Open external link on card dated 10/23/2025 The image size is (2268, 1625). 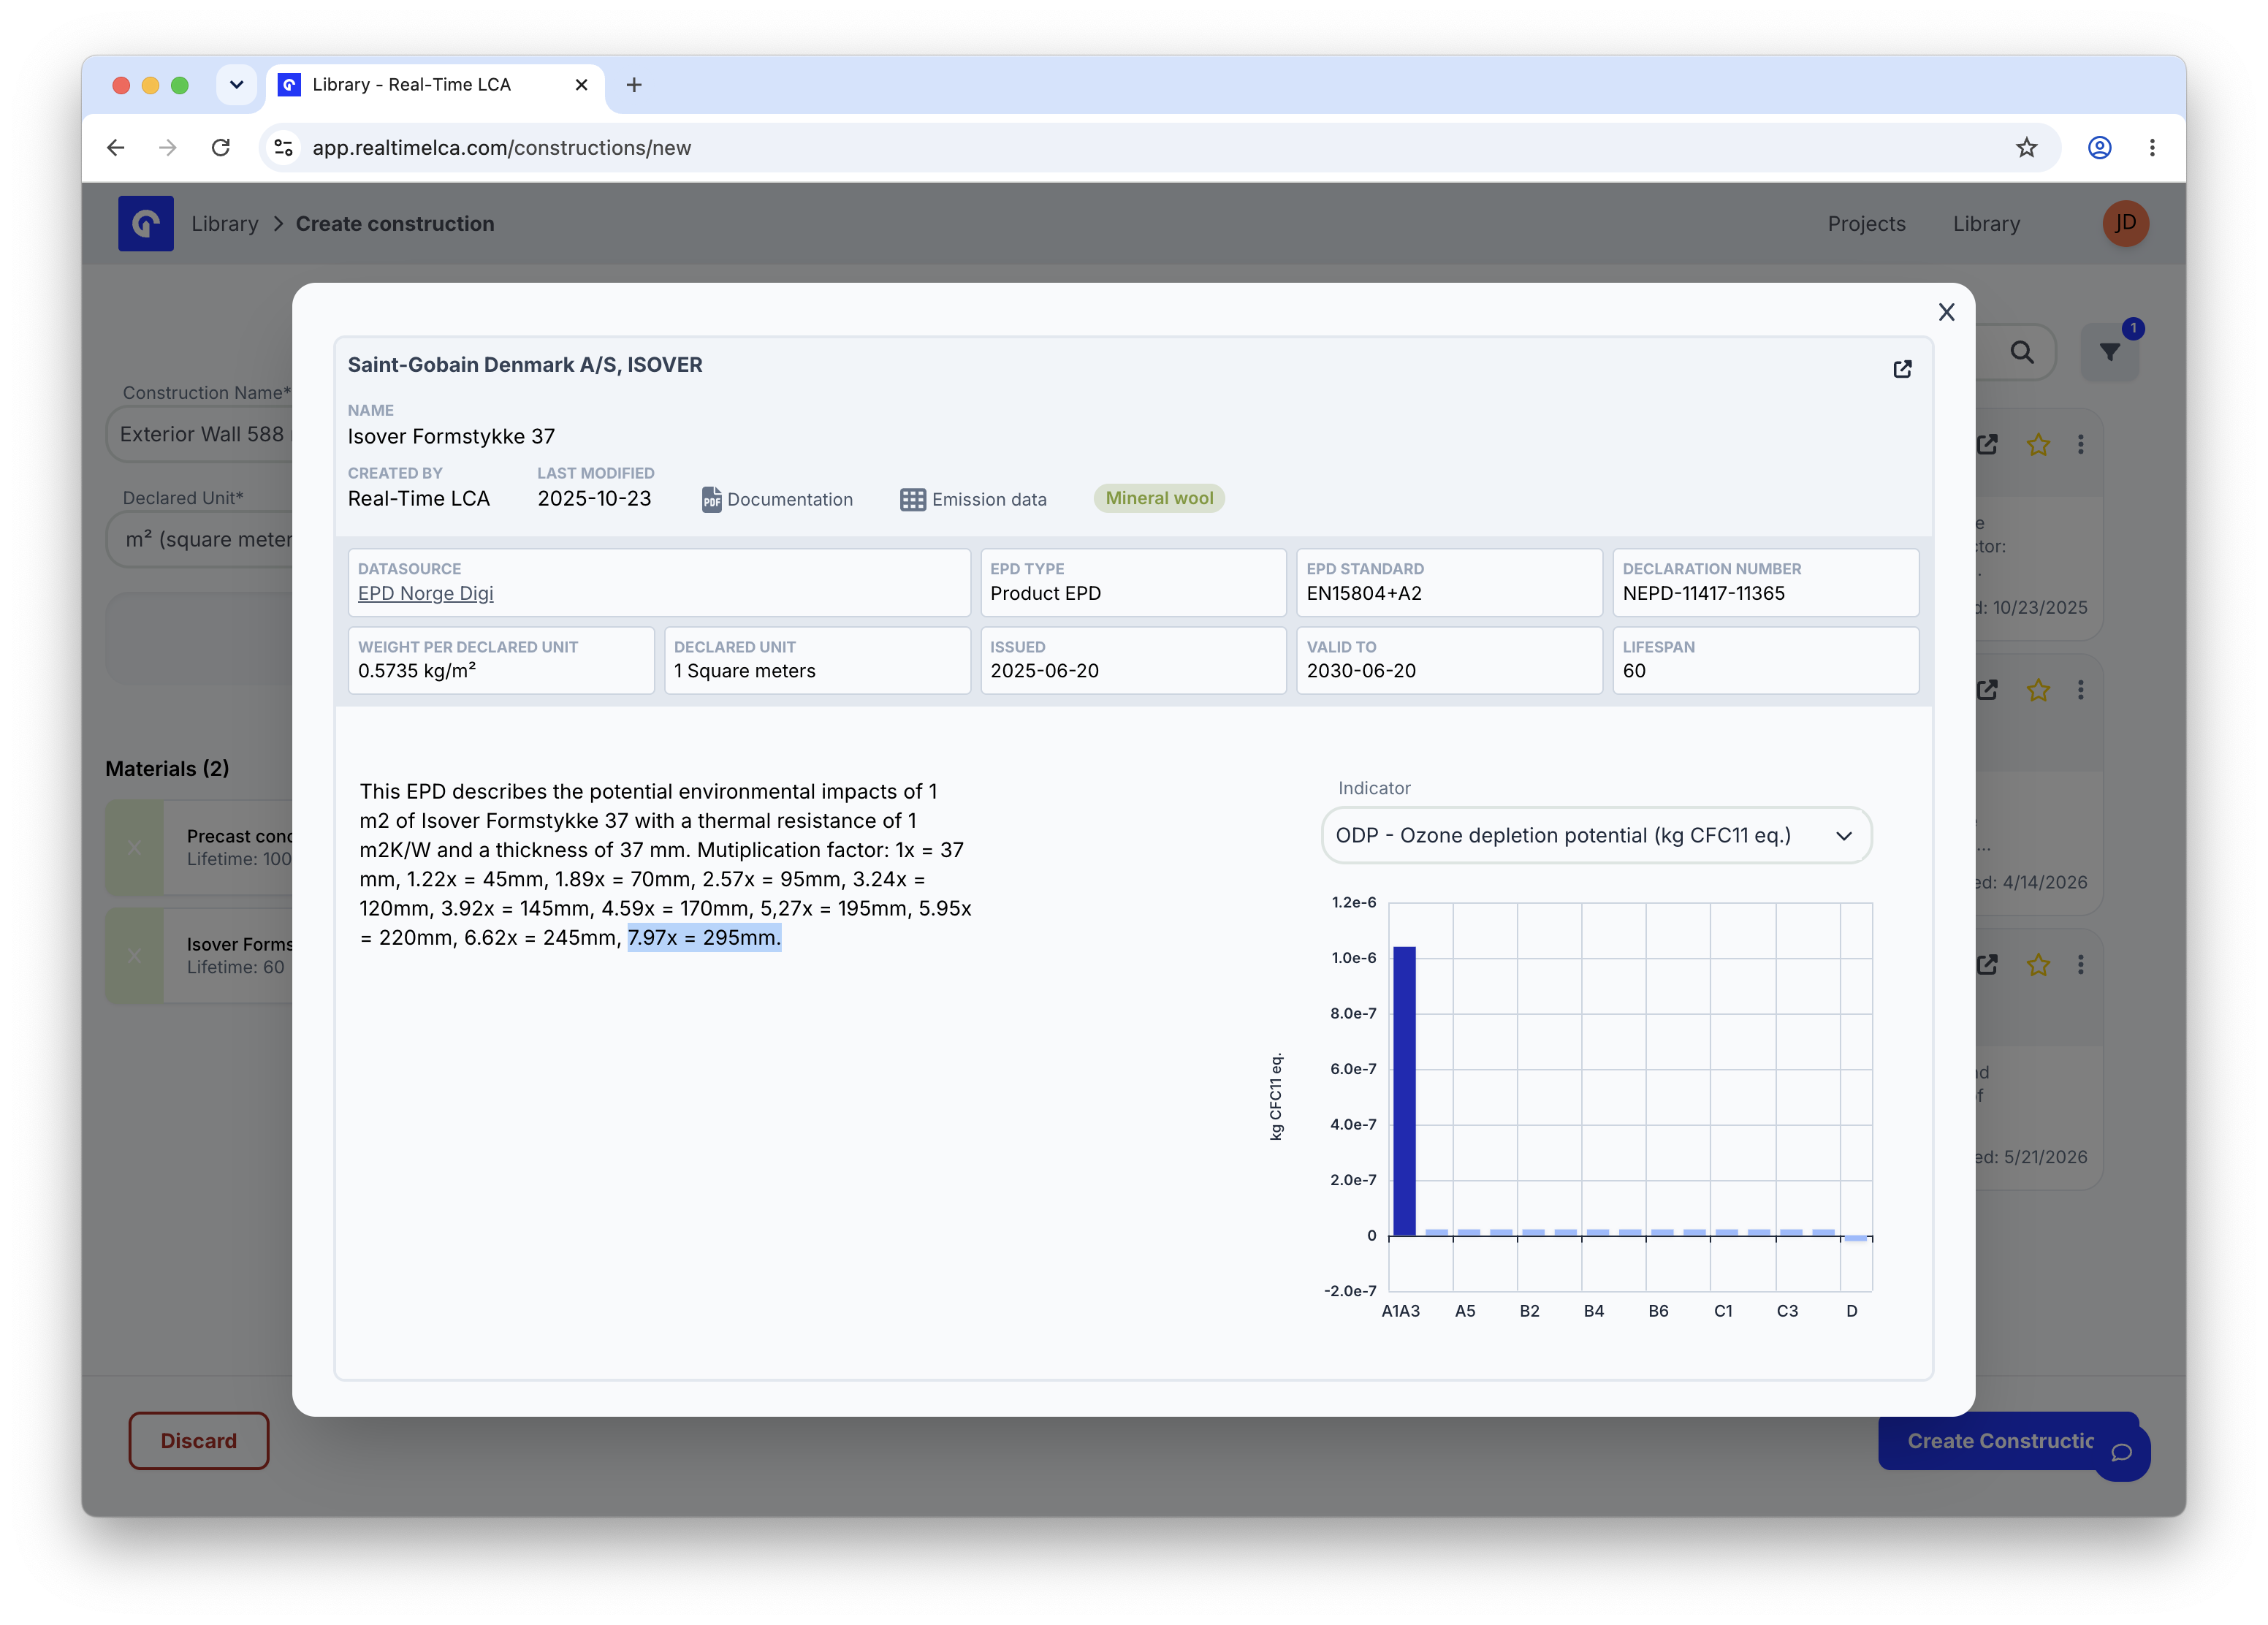[1987, 444]
